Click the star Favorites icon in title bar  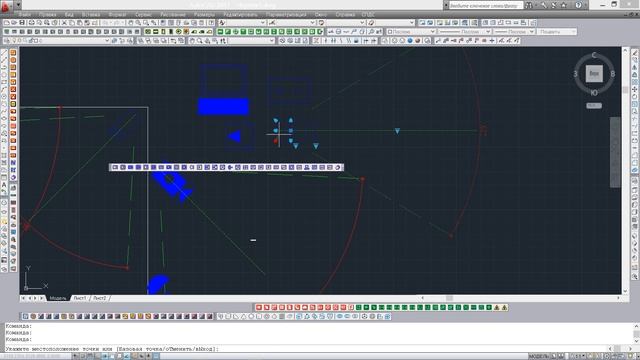point(564,5)
